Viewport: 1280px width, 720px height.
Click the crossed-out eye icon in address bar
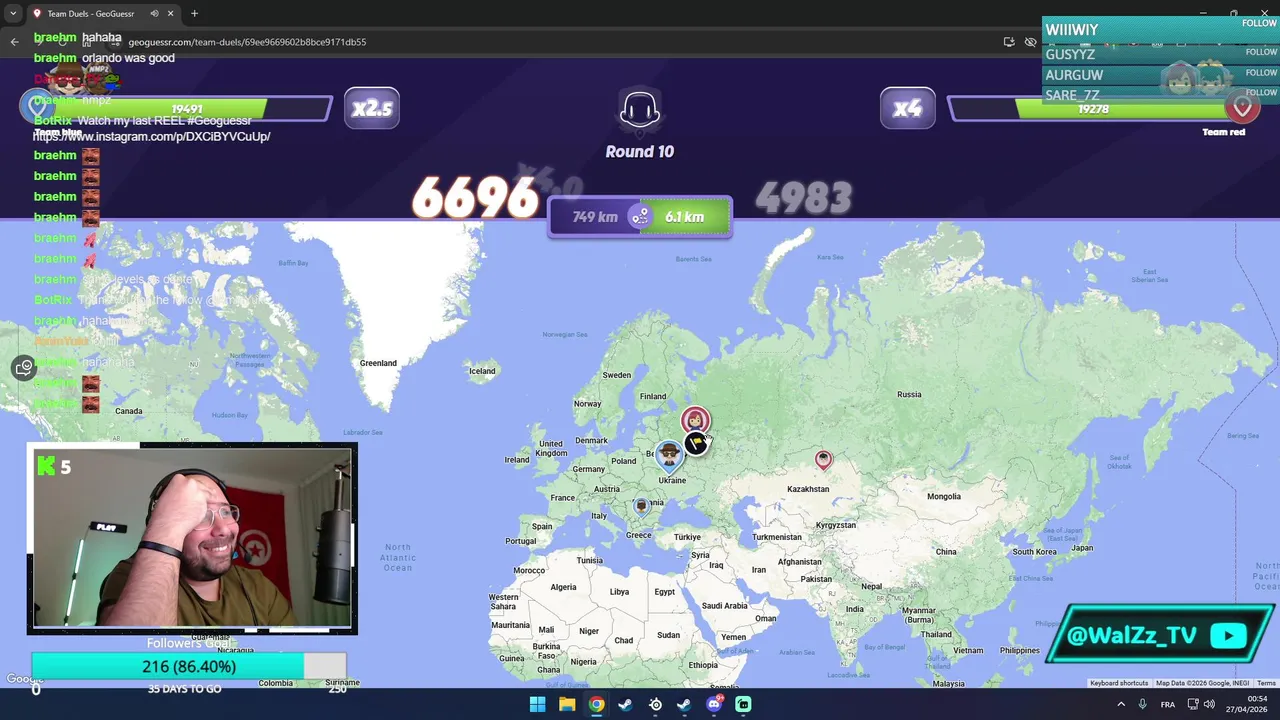click(1031, 42)
